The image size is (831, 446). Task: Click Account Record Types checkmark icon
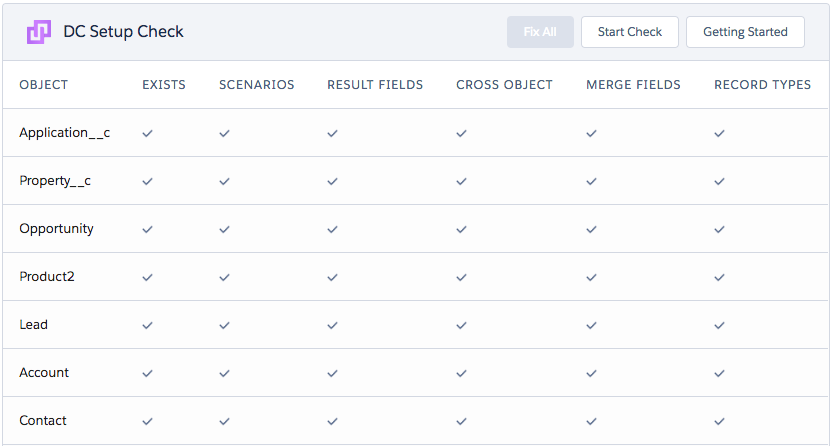(x=719, y=373)
